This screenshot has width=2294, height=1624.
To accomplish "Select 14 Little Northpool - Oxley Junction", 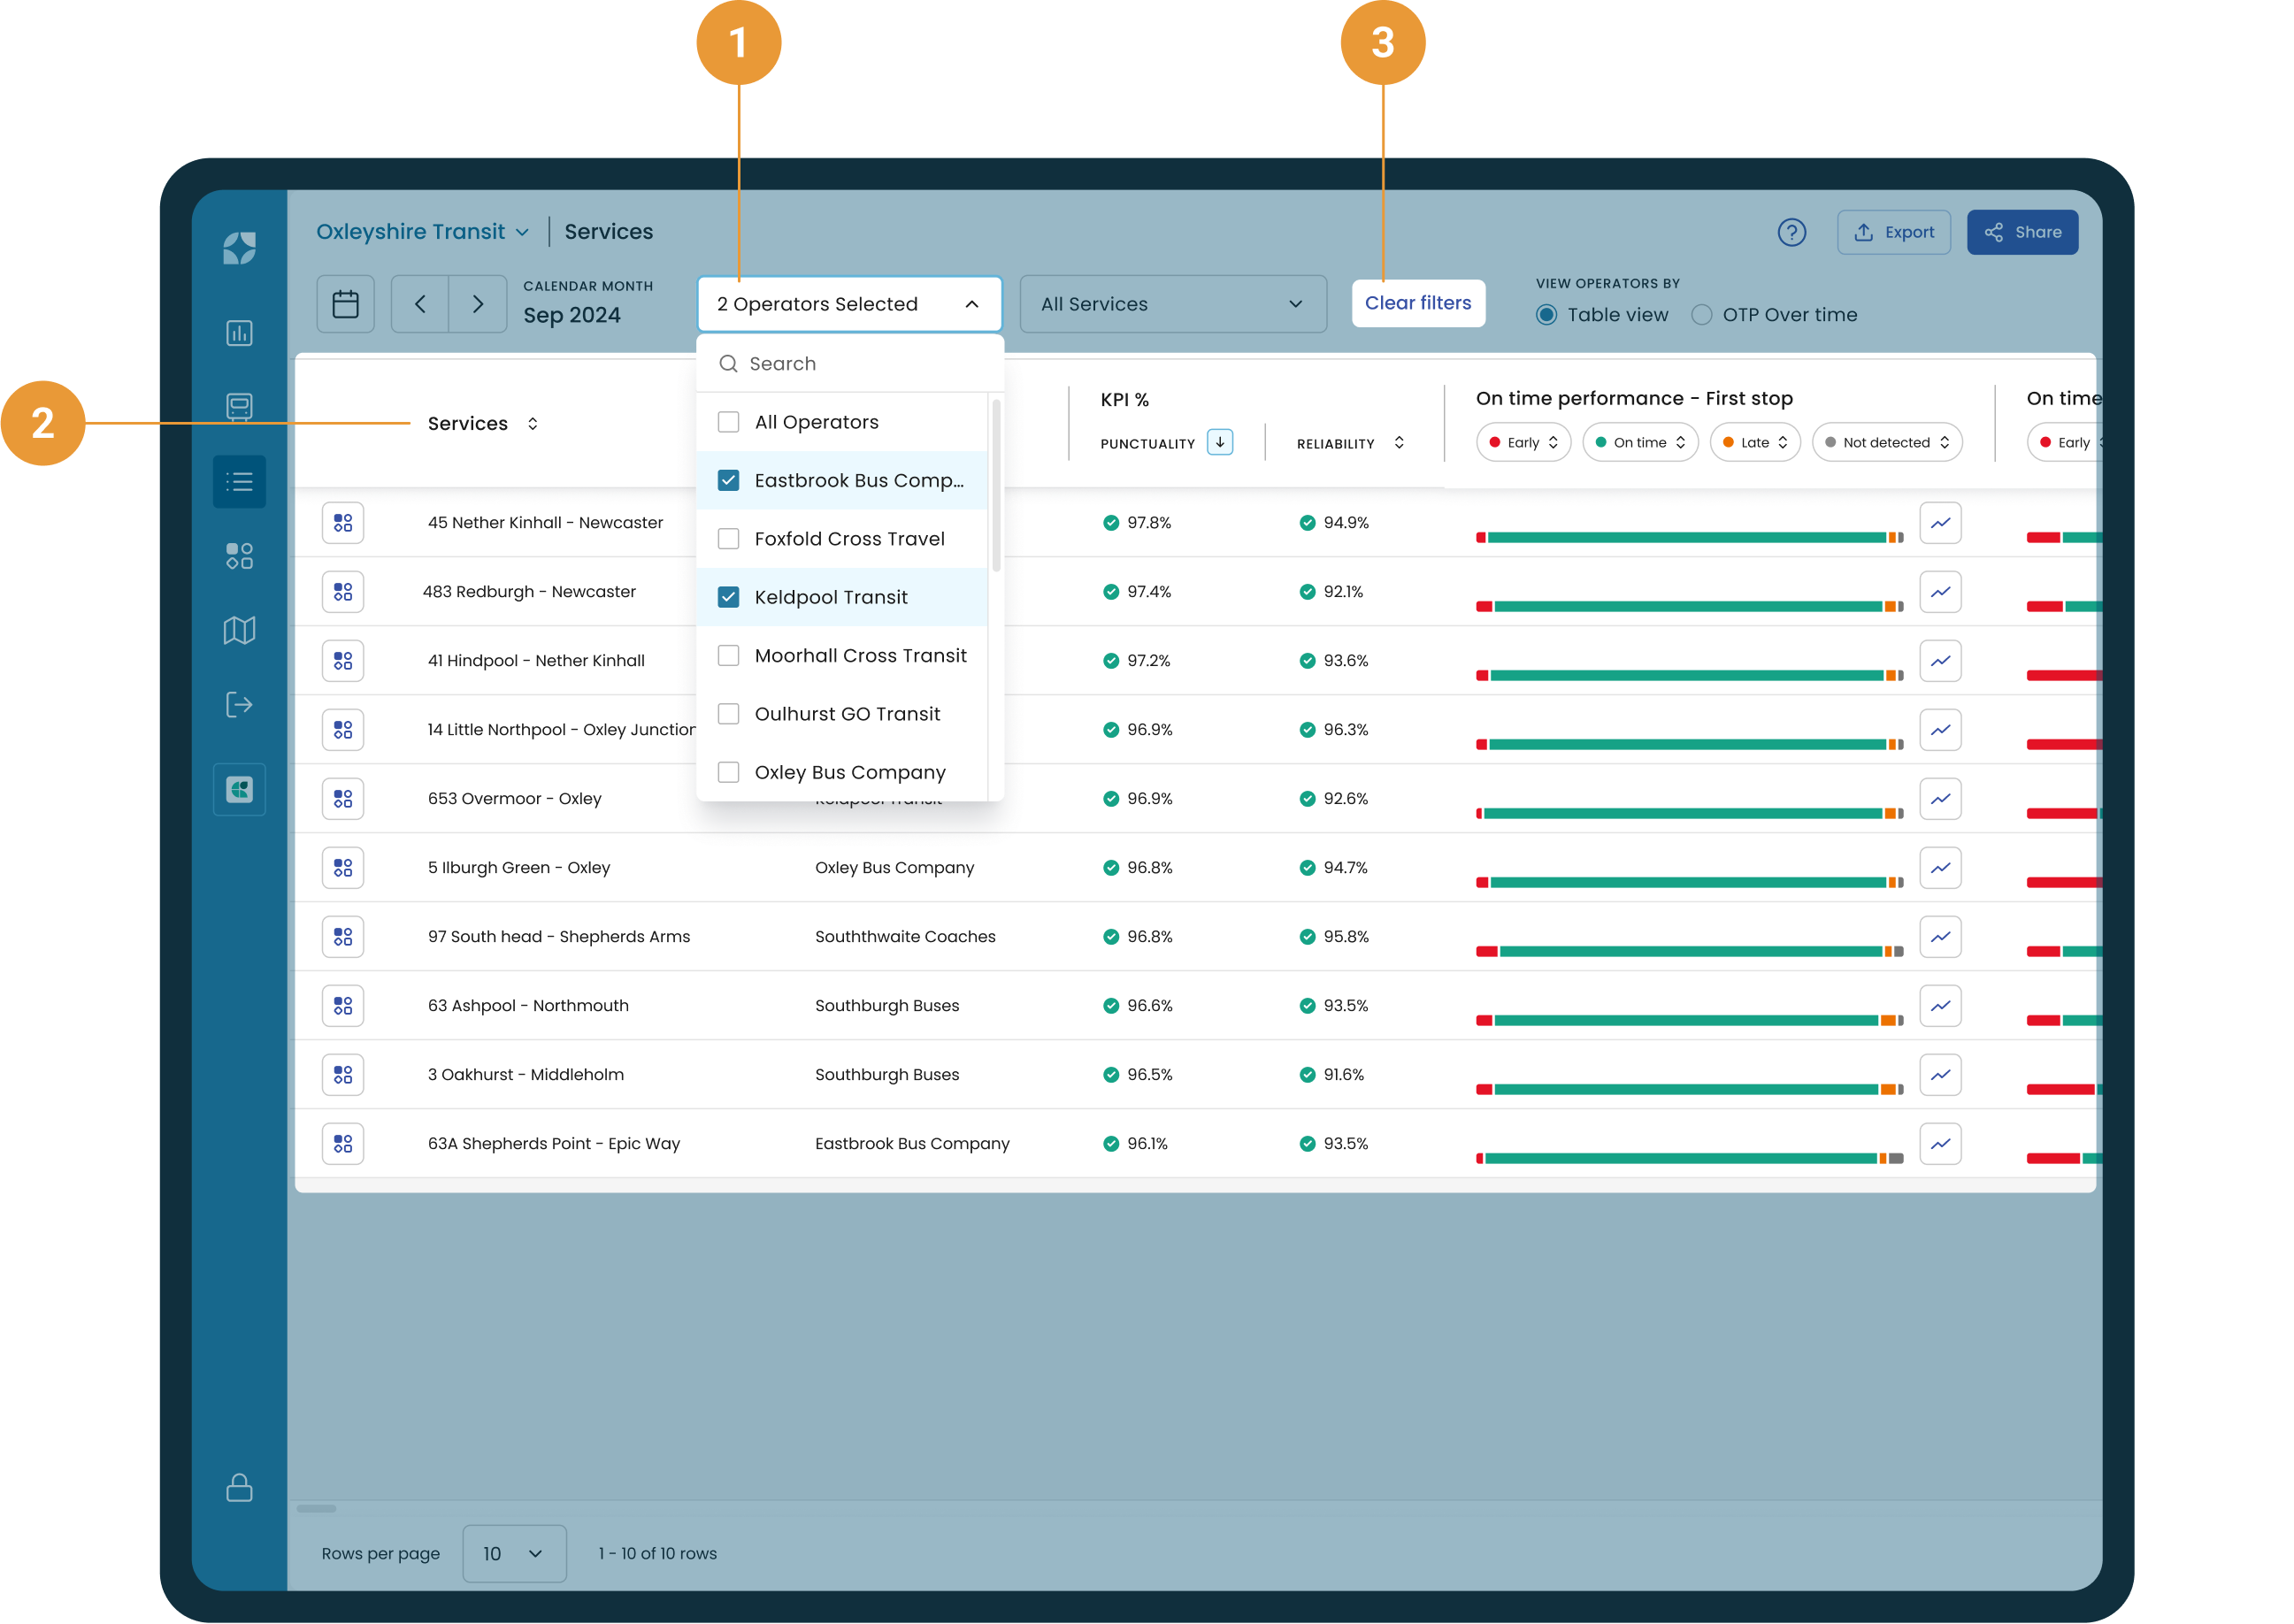I will click(561, 730).
